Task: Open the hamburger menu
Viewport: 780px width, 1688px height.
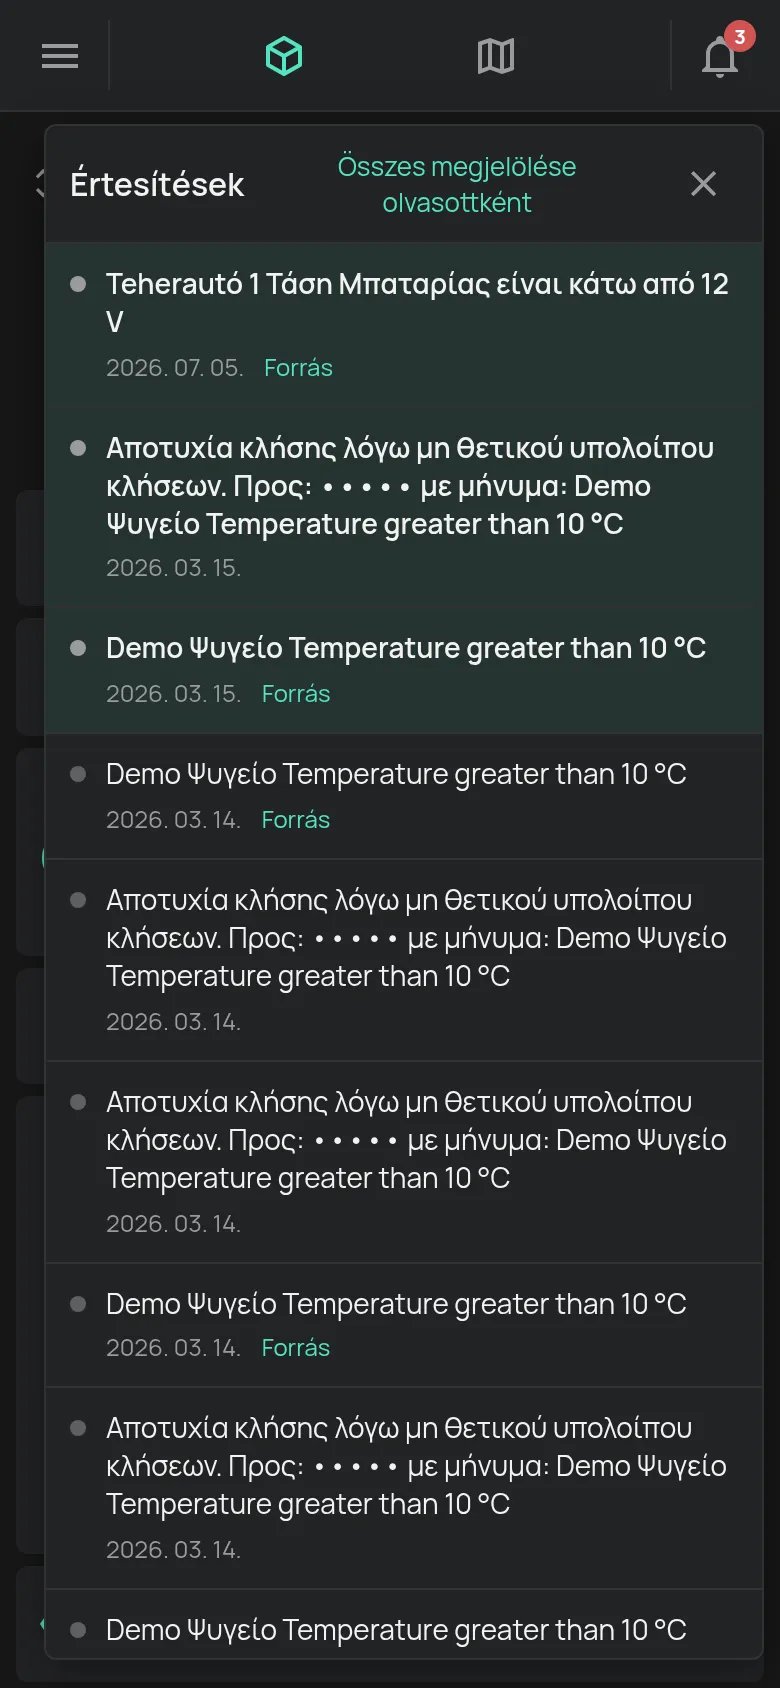Action: [60, 56]
